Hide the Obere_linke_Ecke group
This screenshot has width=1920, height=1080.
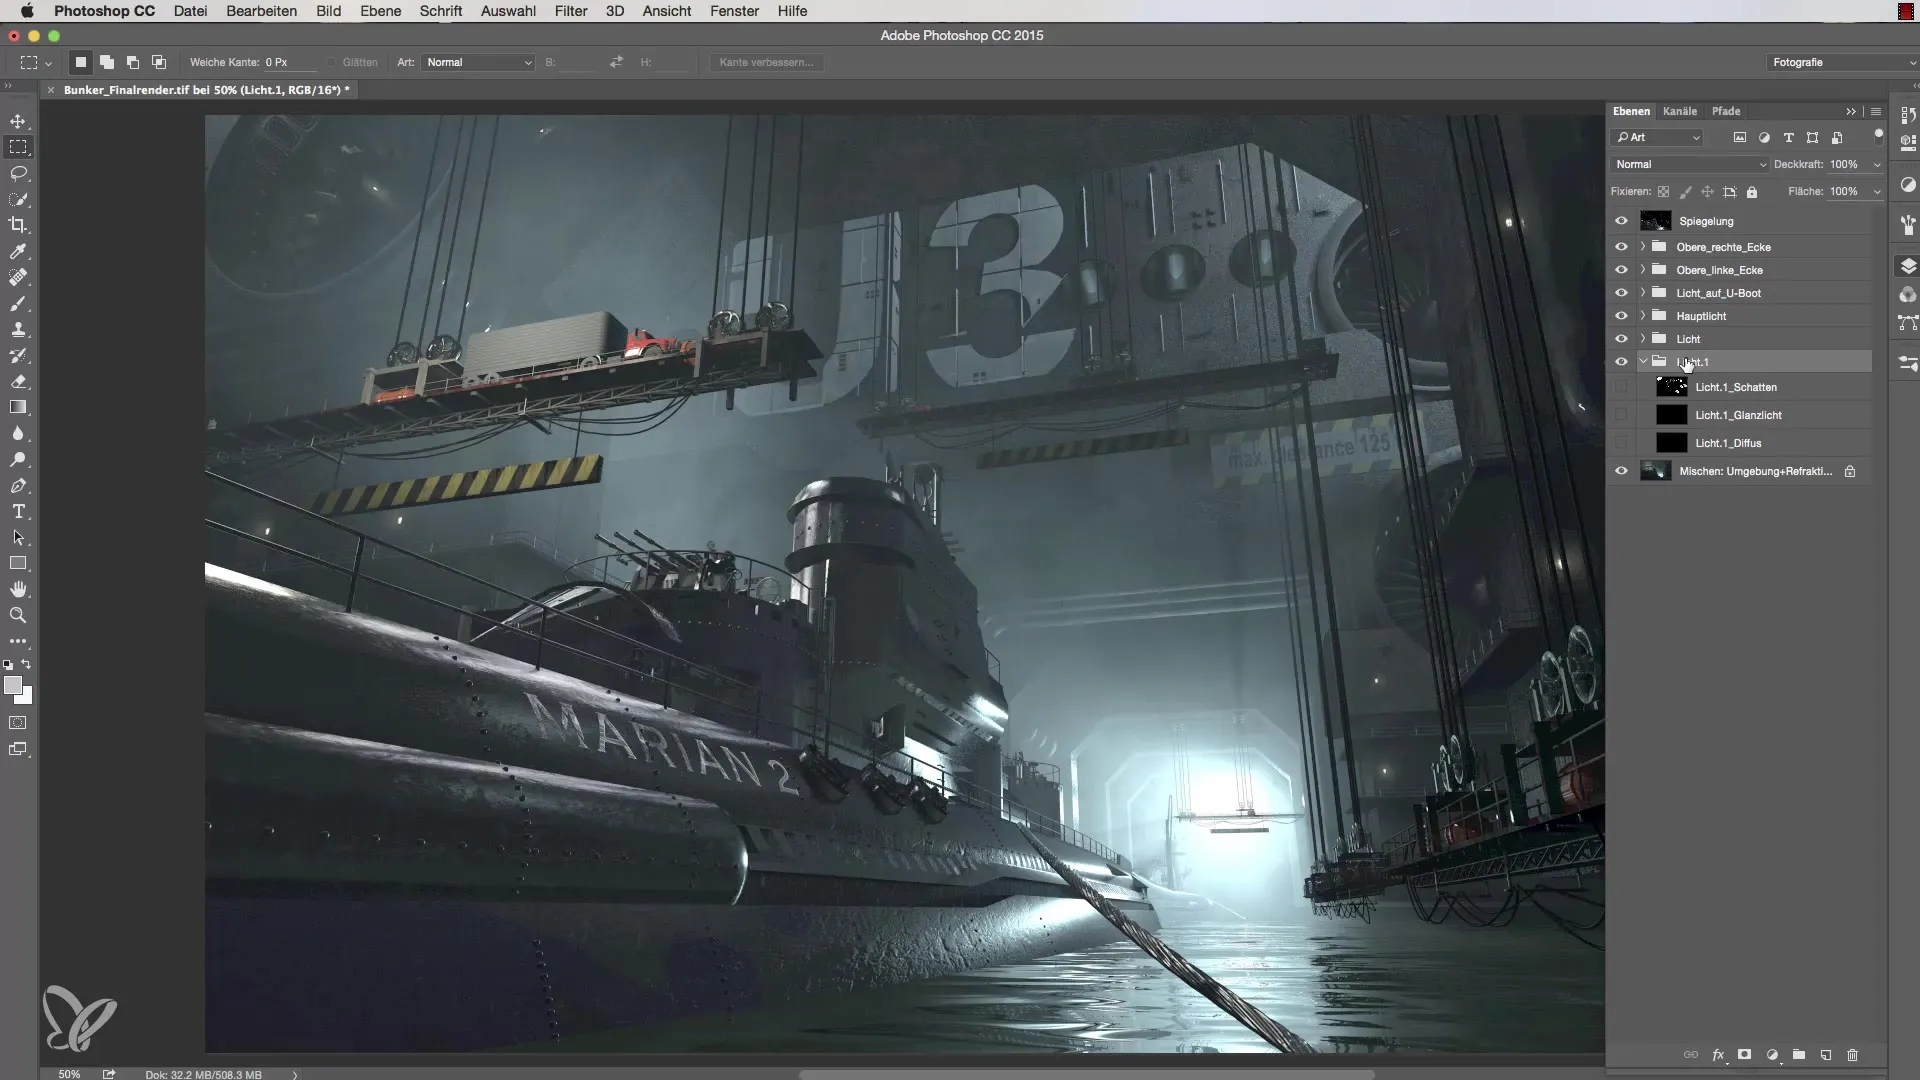tap(1621, 270)
